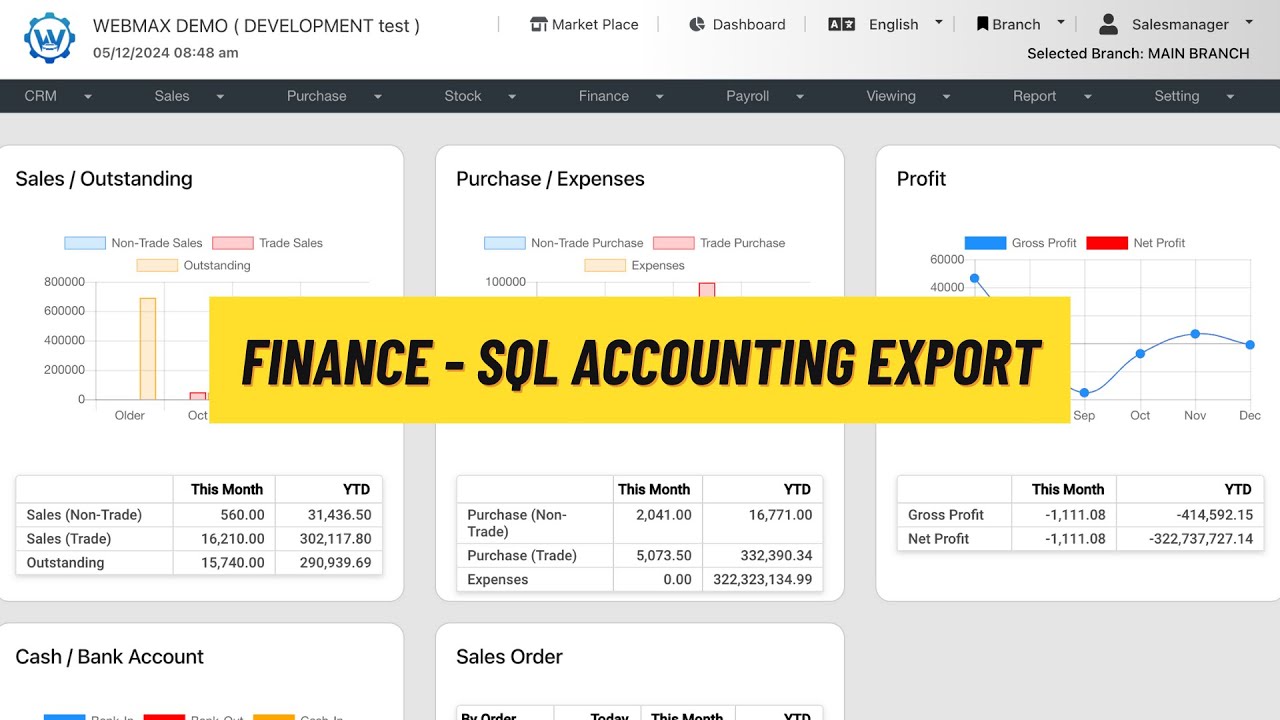Click the Branch bookmark icon

(982, 24)
